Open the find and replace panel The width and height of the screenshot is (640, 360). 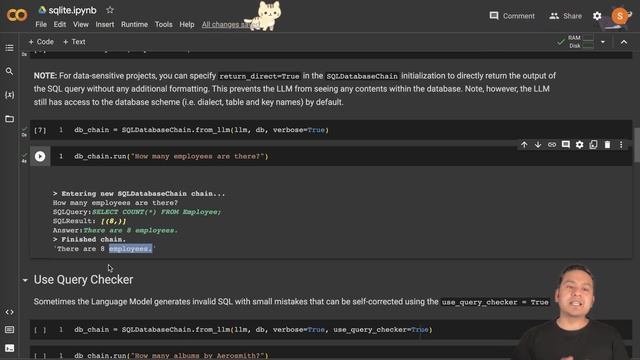(x=9, y=71)
